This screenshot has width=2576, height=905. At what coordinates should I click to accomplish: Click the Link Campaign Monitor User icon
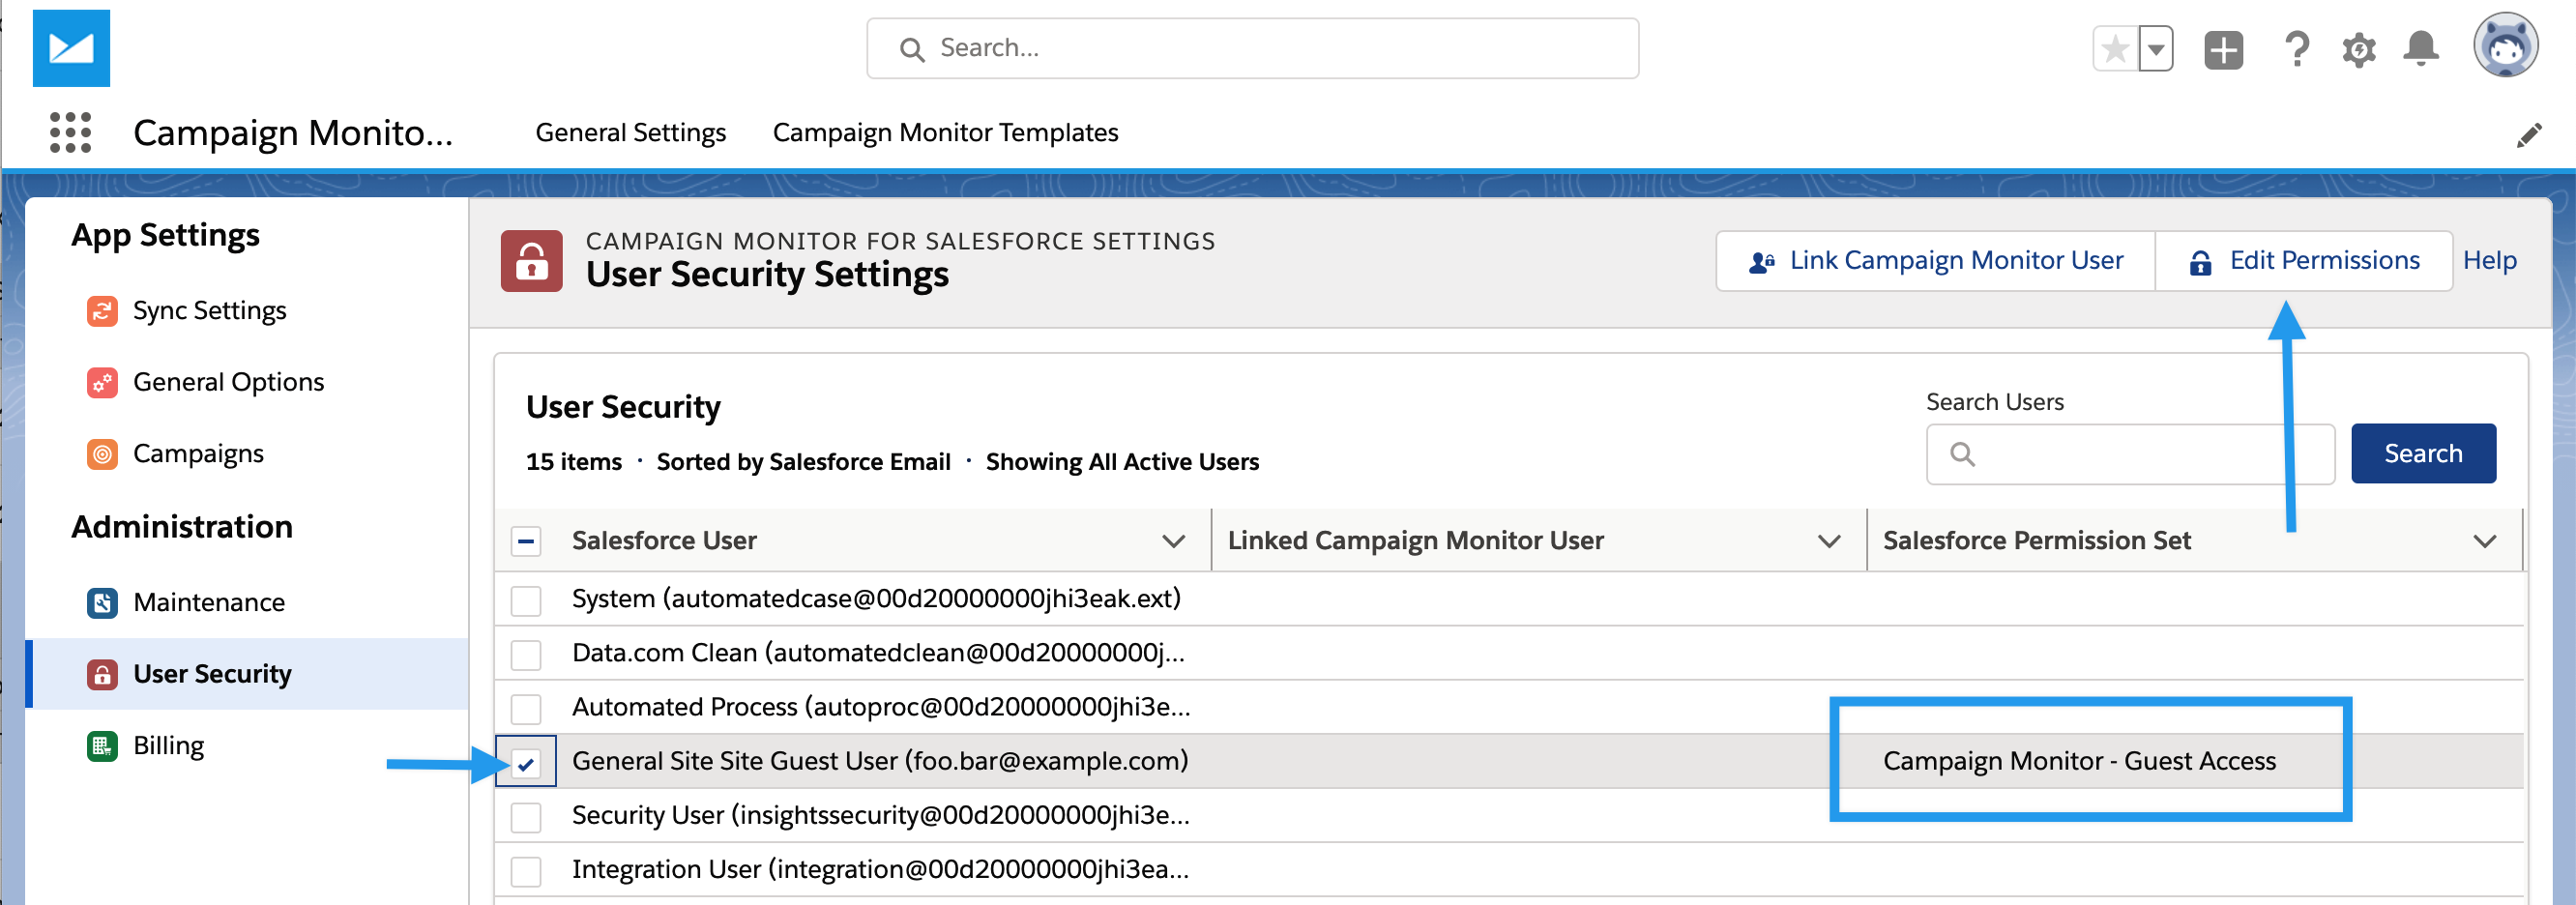[1761, 262]
